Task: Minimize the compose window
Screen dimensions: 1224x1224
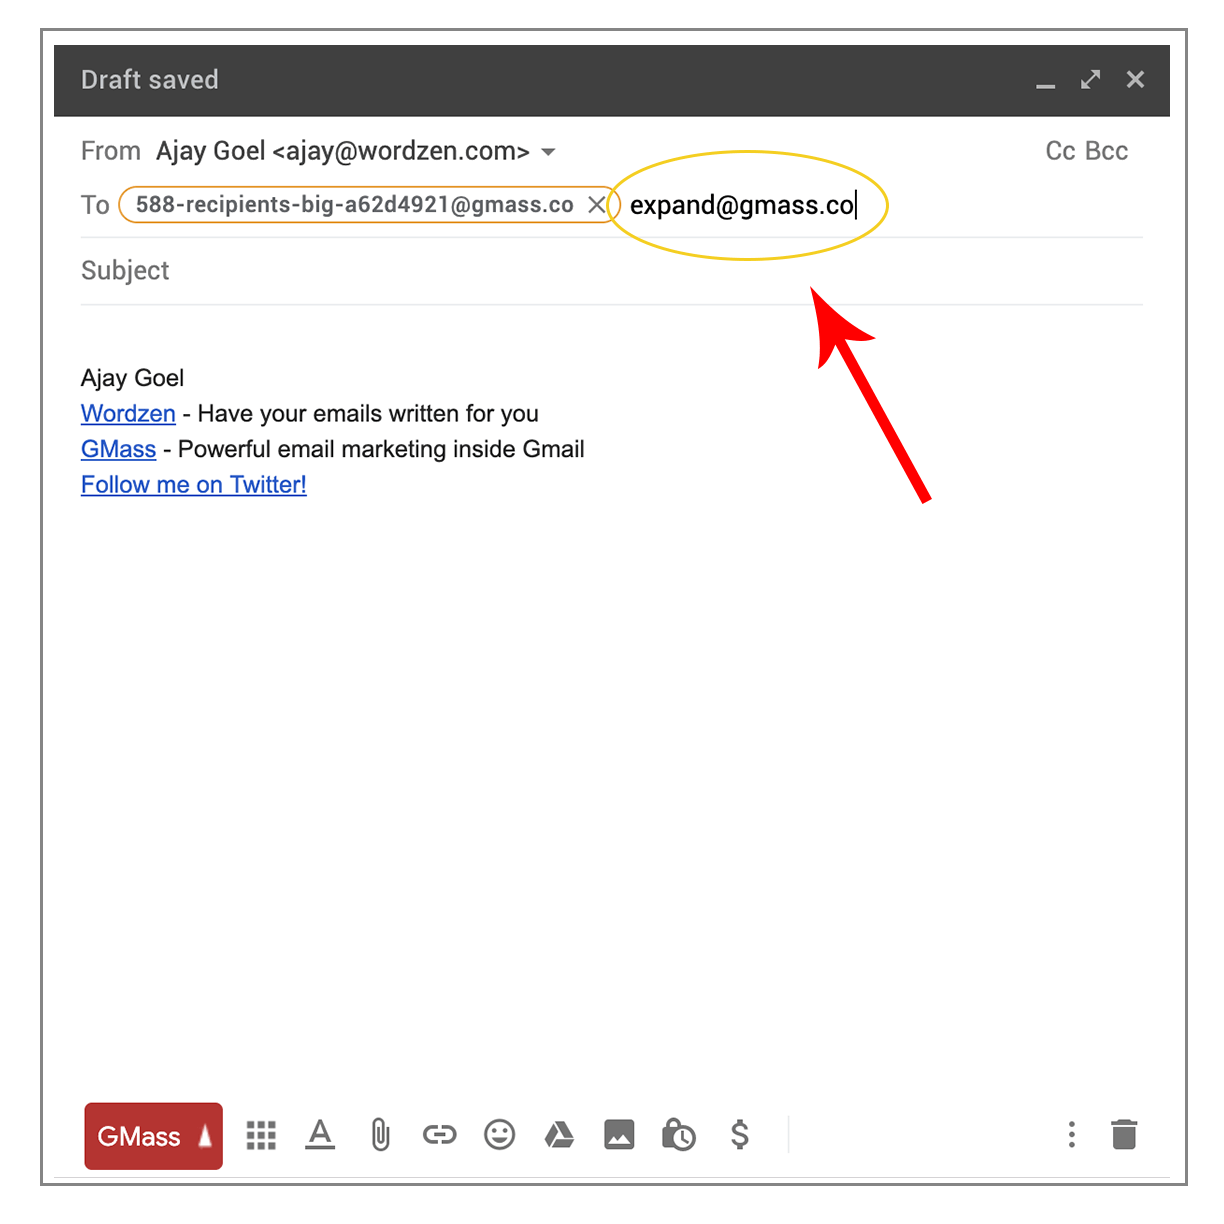Action: tap(1046, 85)
